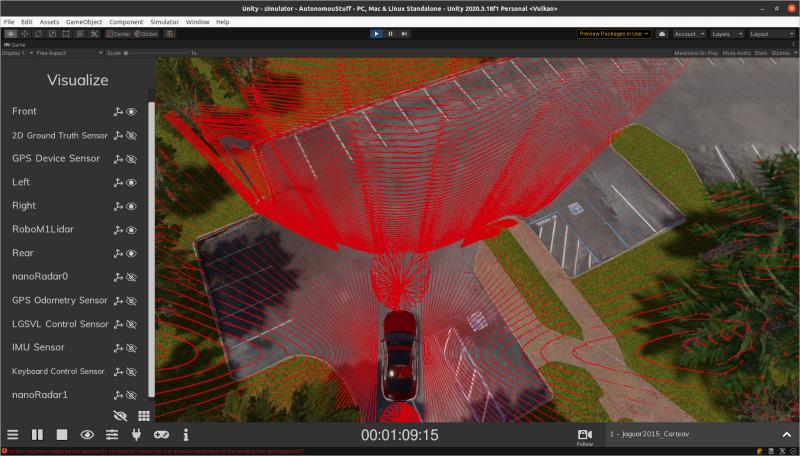Hide all sensor visualizations icon

(x=120, y=416)
